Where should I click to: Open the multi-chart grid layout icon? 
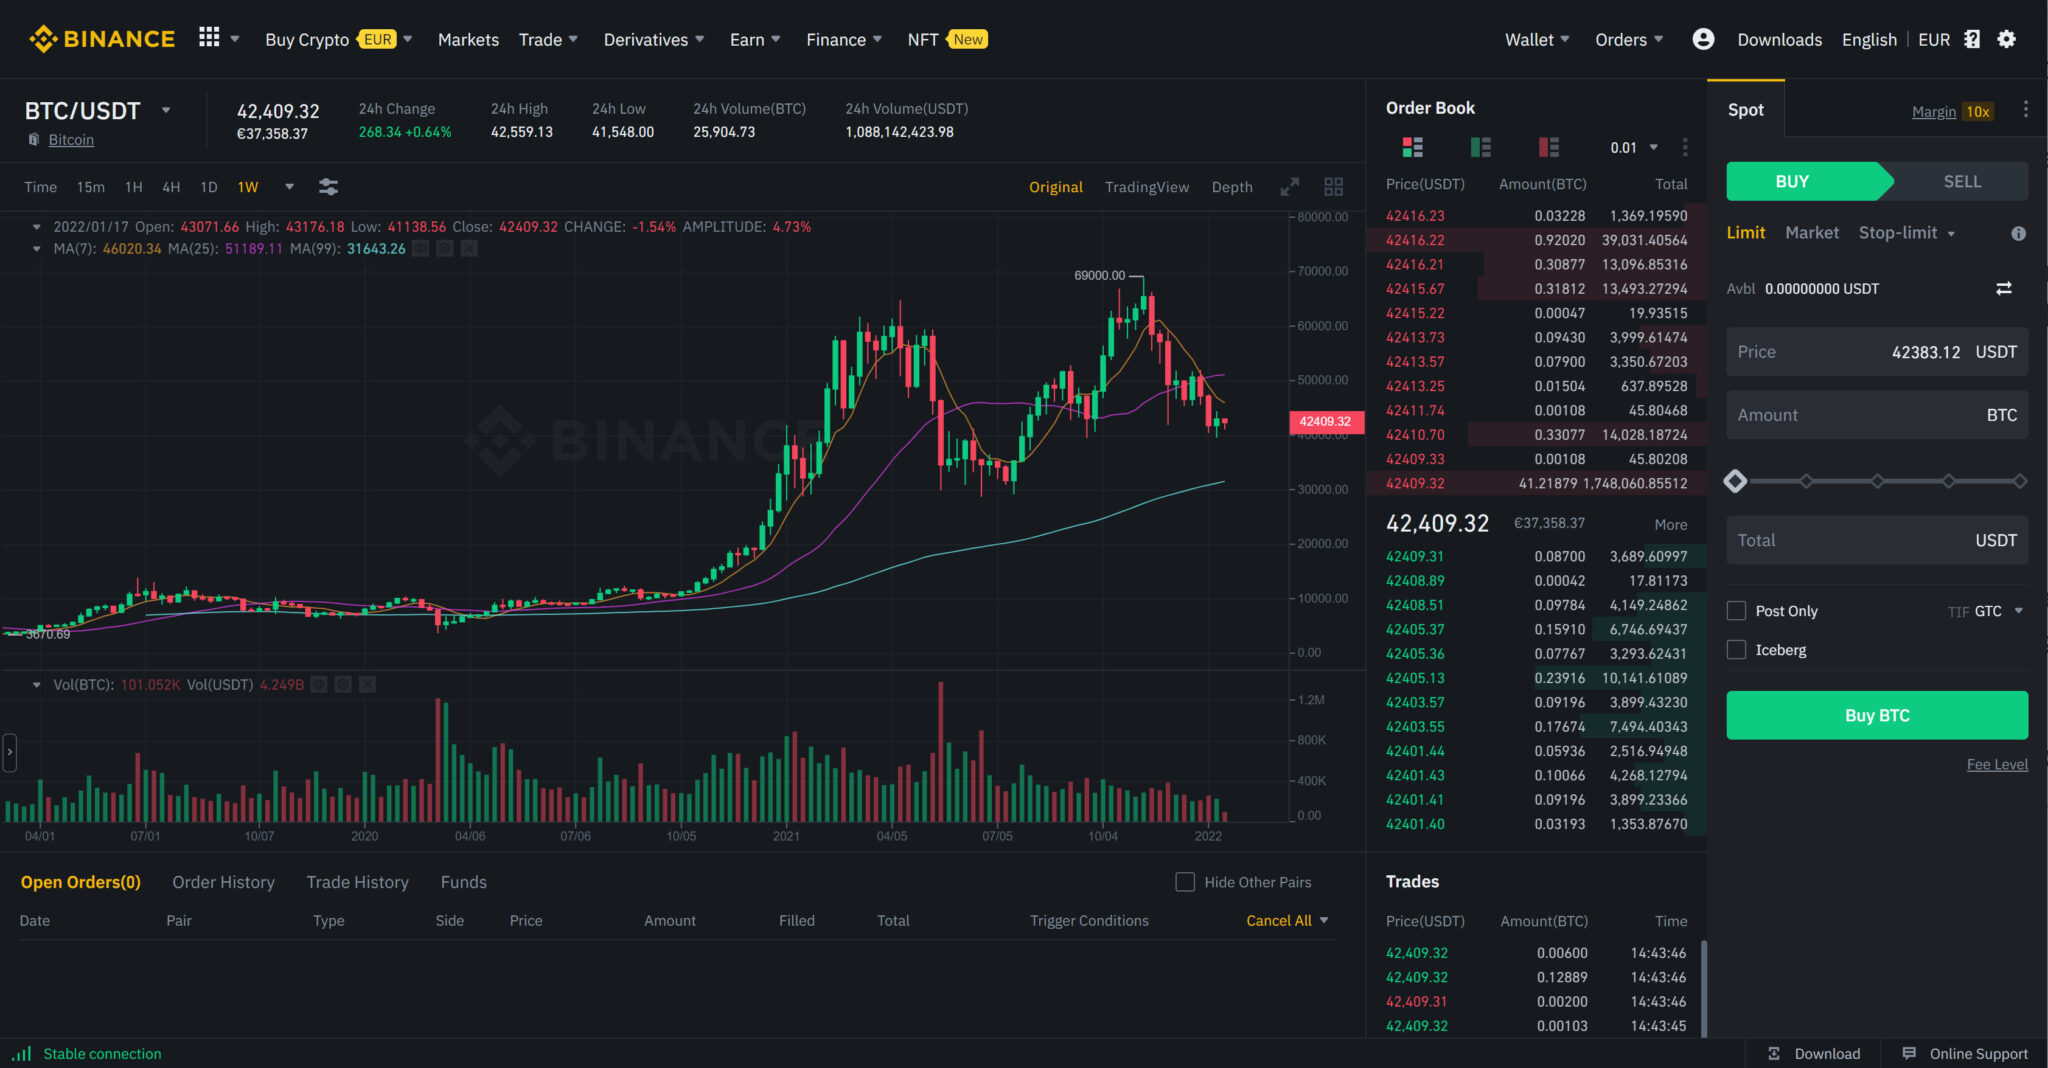tap(1333, 187)
